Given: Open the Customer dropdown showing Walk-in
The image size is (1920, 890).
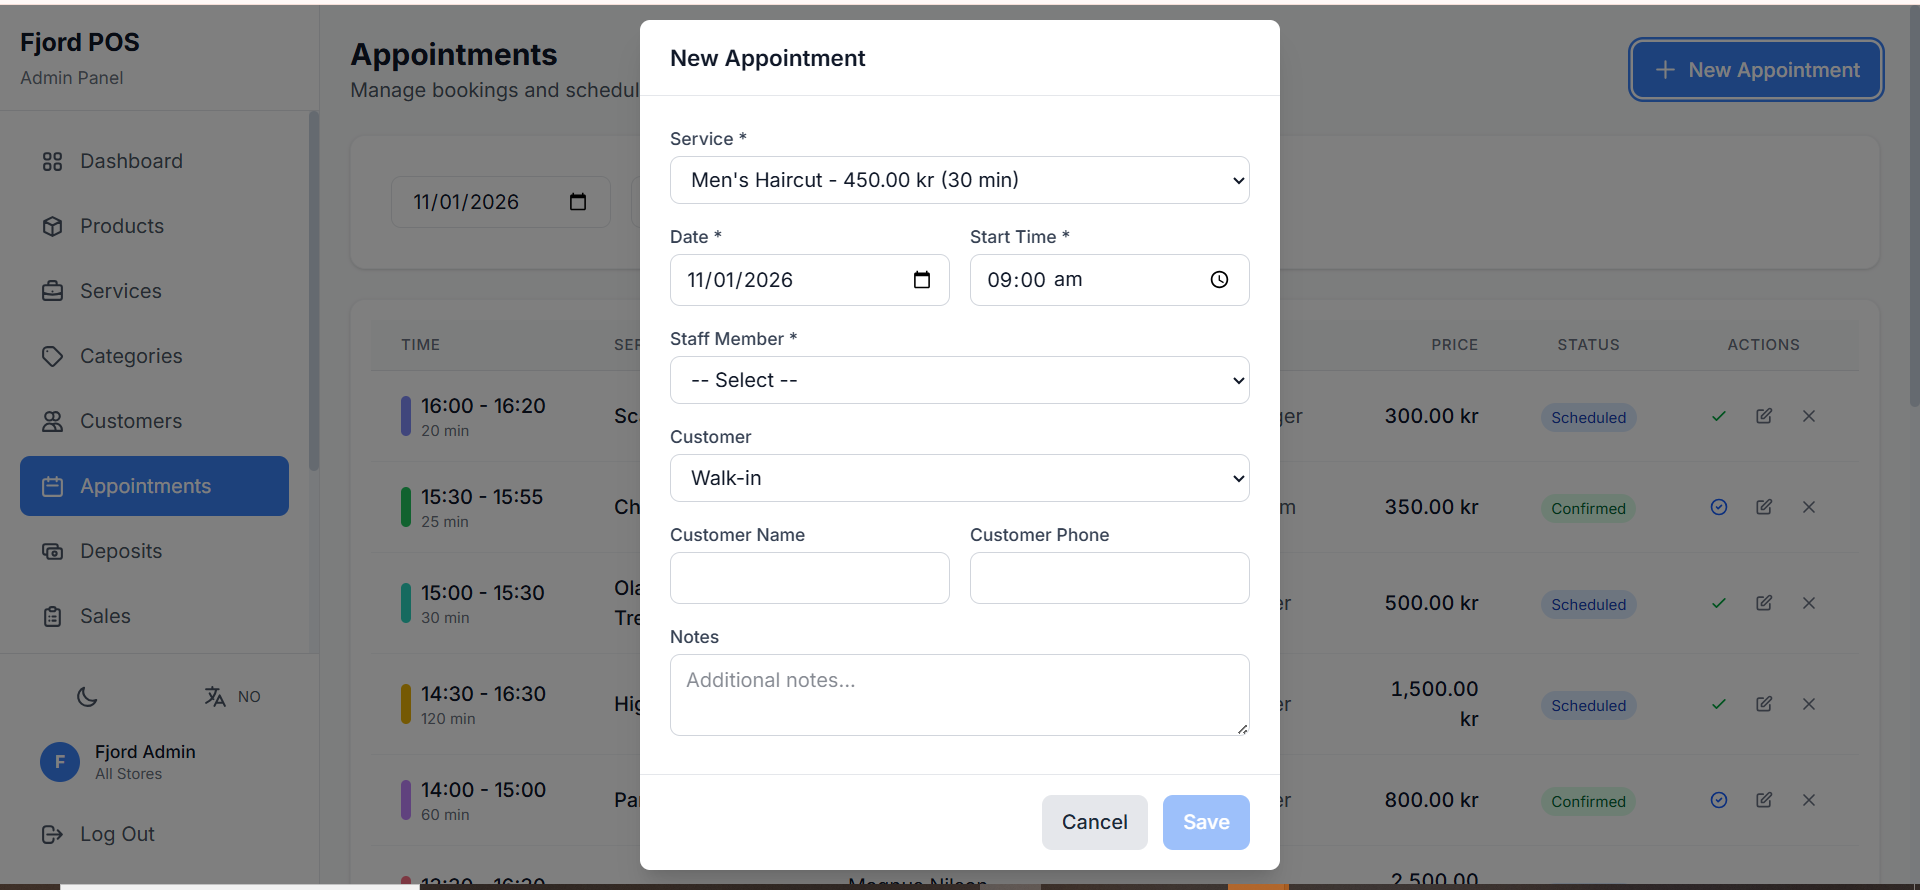Looking at the screenshot, I should 959,478.
